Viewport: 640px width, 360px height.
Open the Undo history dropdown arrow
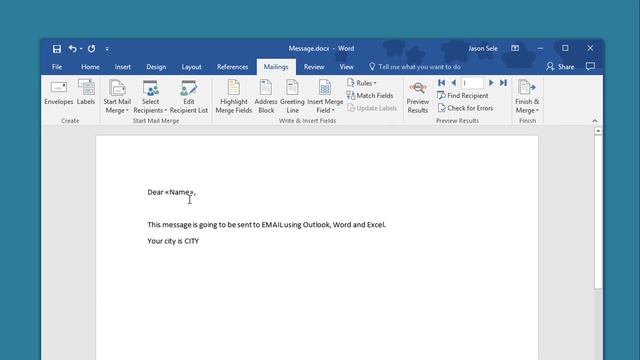point(81,49)
